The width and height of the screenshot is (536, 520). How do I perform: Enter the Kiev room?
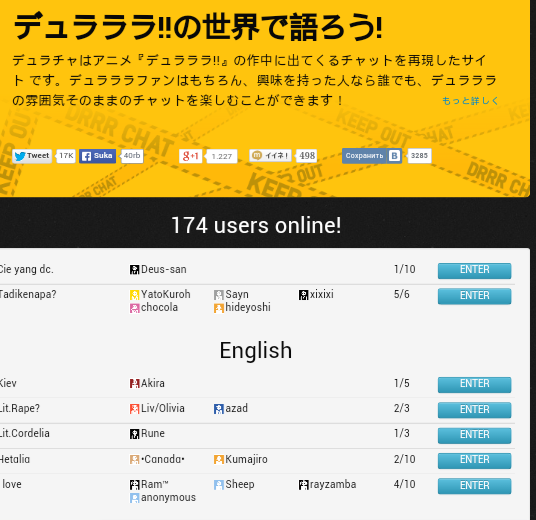474,384
